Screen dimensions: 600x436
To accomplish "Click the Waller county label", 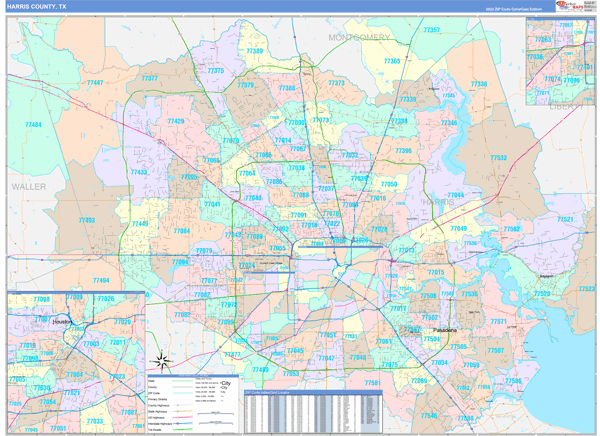I will (x=30, y=187).
